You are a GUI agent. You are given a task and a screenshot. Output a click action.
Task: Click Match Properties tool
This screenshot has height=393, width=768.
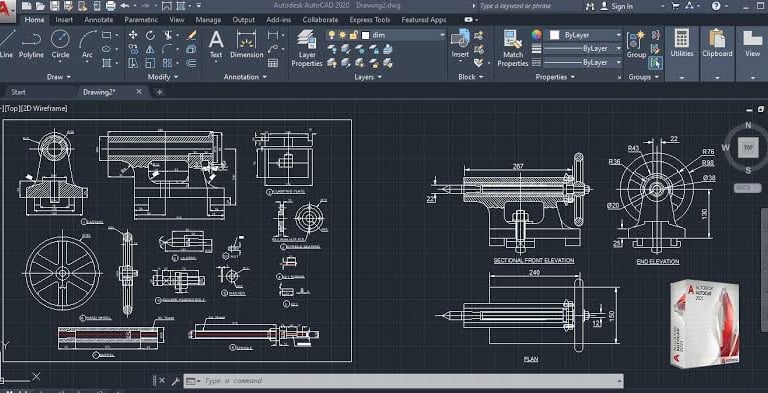tap(512, 48)
